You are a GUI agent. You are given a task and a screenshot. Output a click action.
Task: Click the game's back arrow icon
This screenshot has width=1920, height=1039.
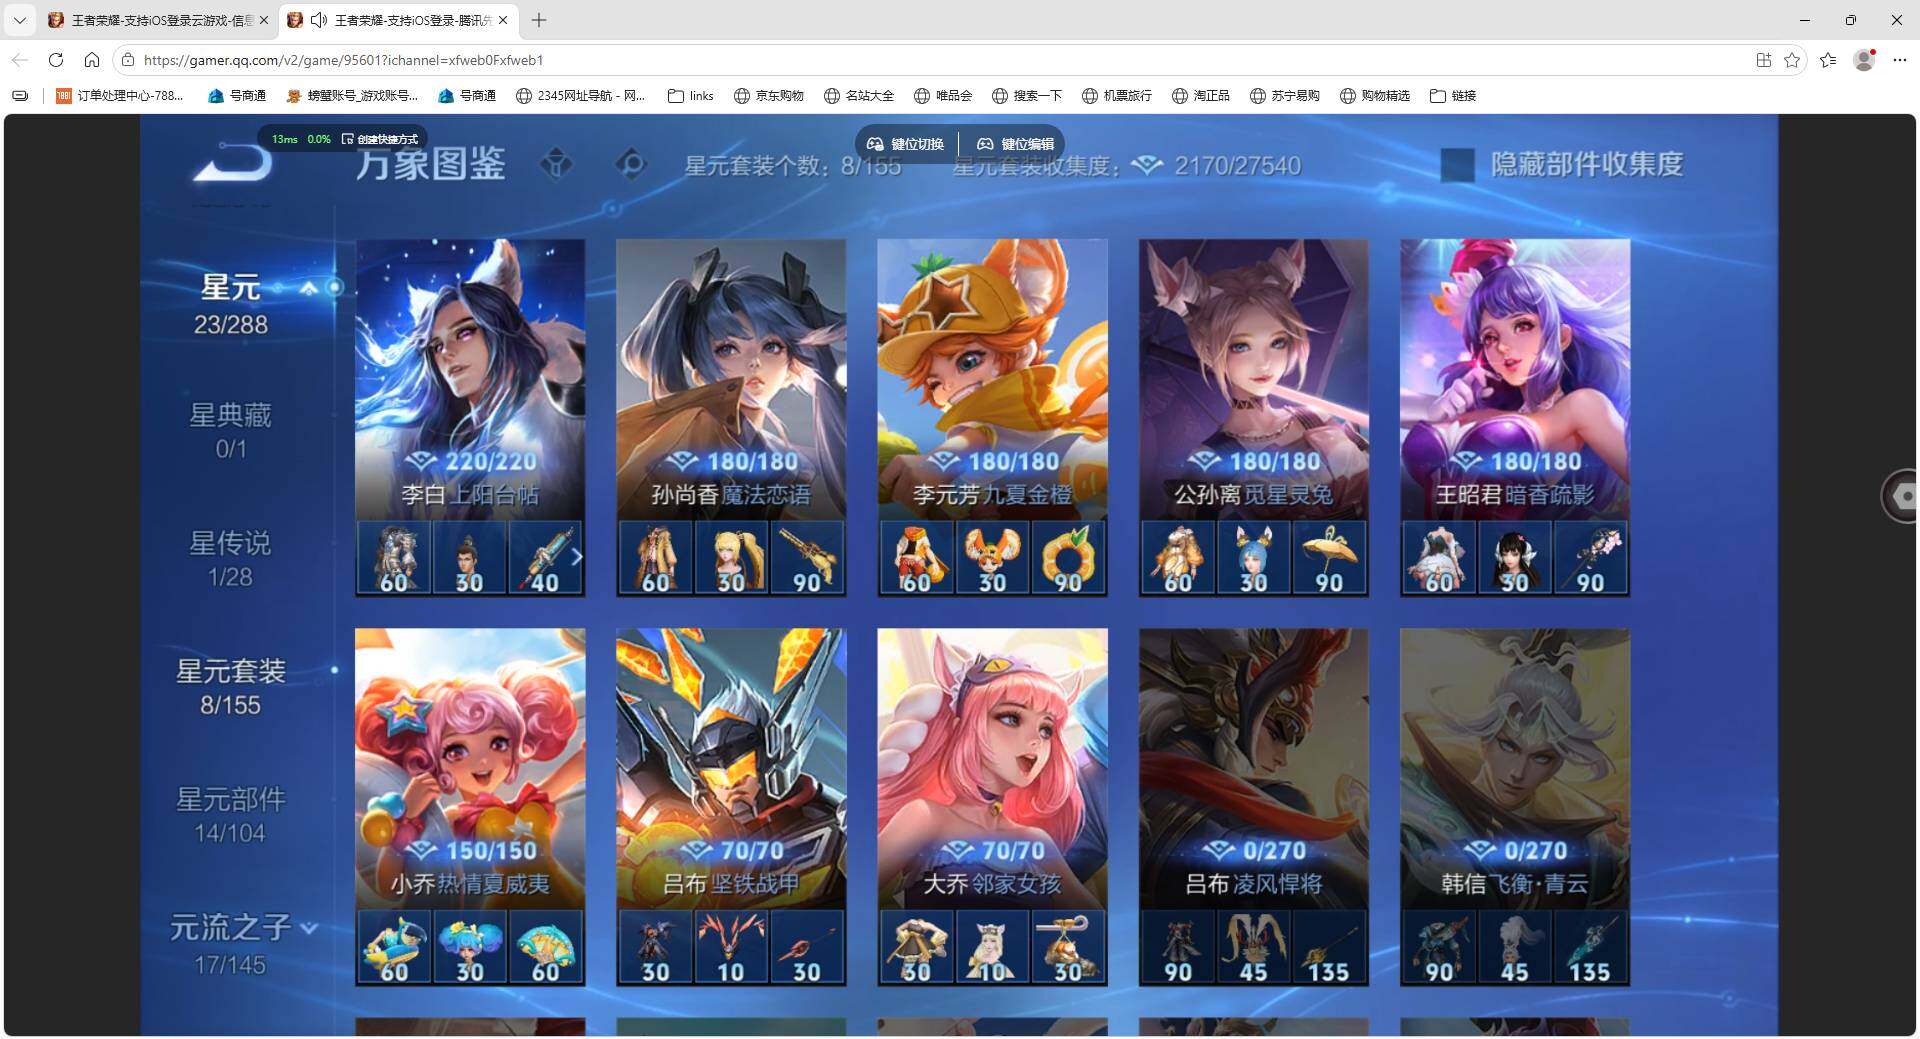234,162
